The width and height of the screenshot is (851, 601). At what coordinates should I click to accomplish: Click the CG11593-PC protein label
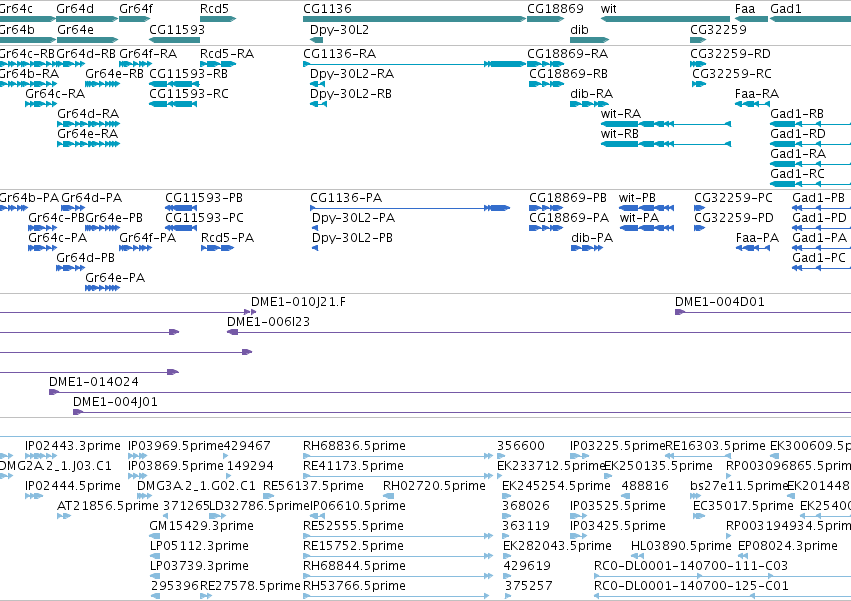click(205, 218)
